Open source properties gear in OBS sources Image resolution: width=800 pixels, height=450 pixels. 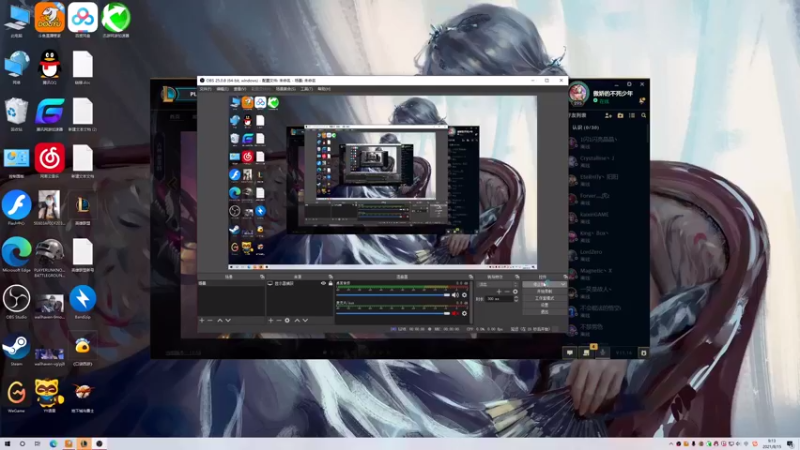click(287, 320)
